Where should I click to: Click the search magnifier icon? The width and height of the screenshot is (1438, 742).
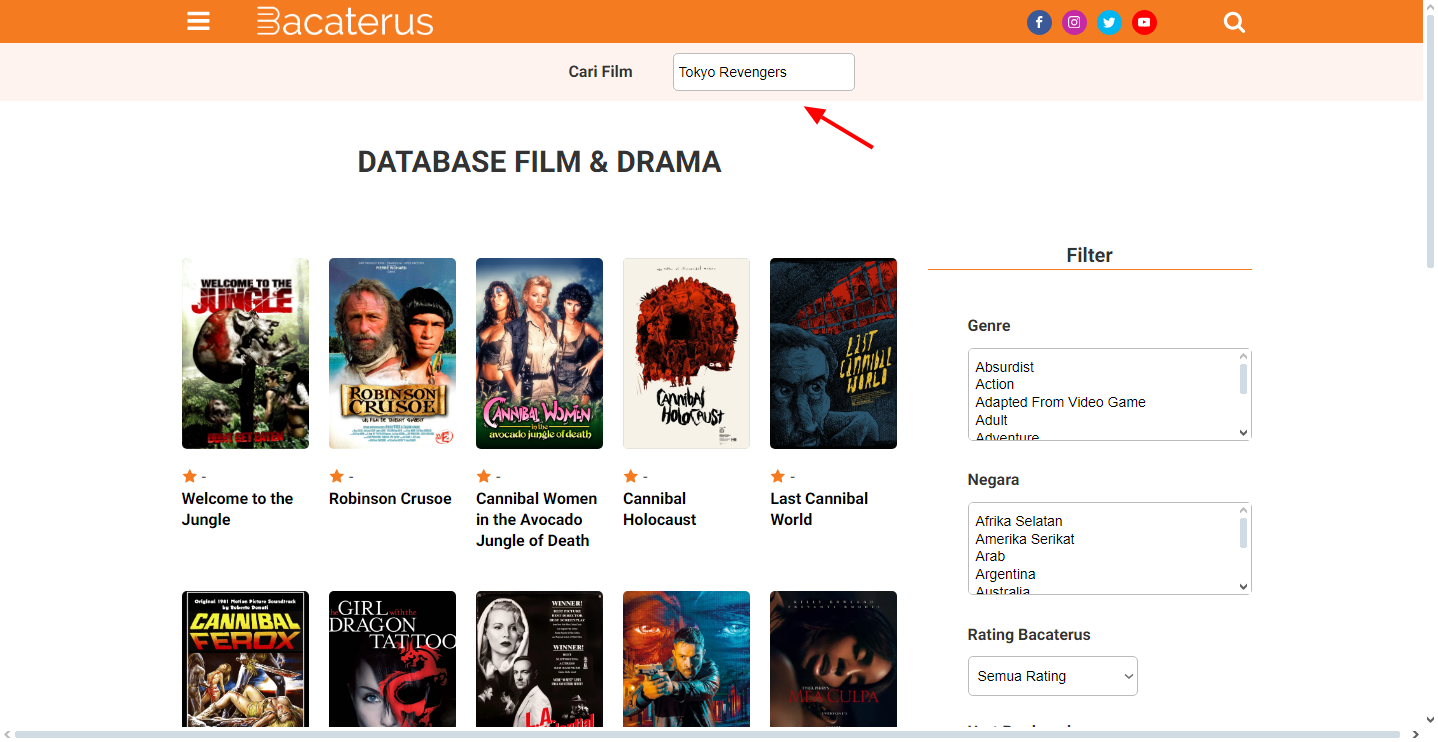click(1234, 22)
